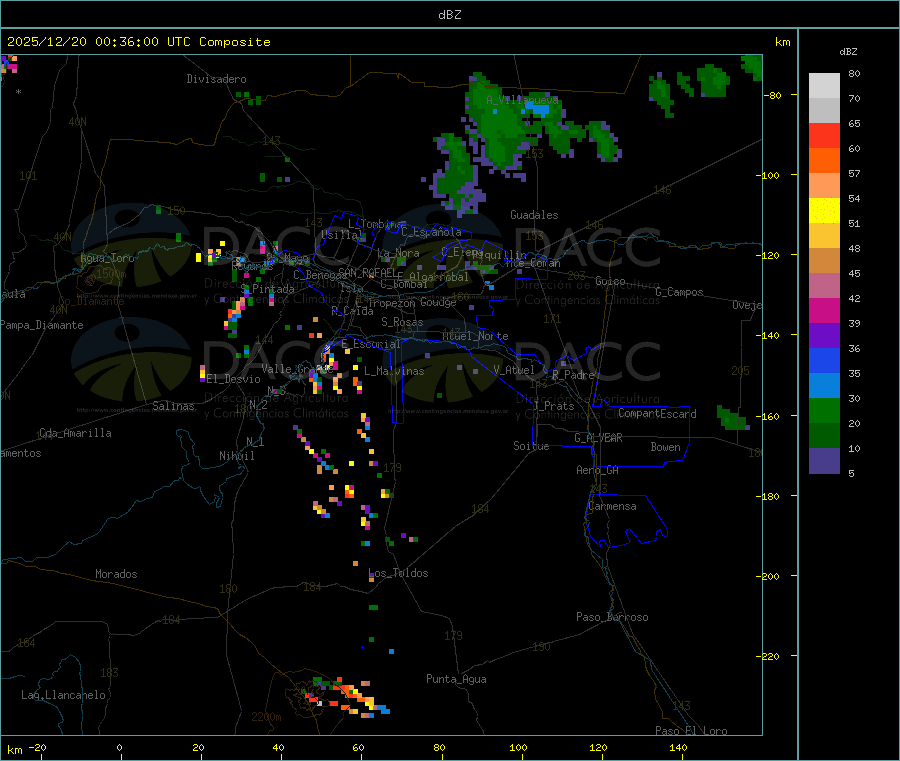Click the yellow 51-54 dBZ legend swatch

(x=824, y=211)
